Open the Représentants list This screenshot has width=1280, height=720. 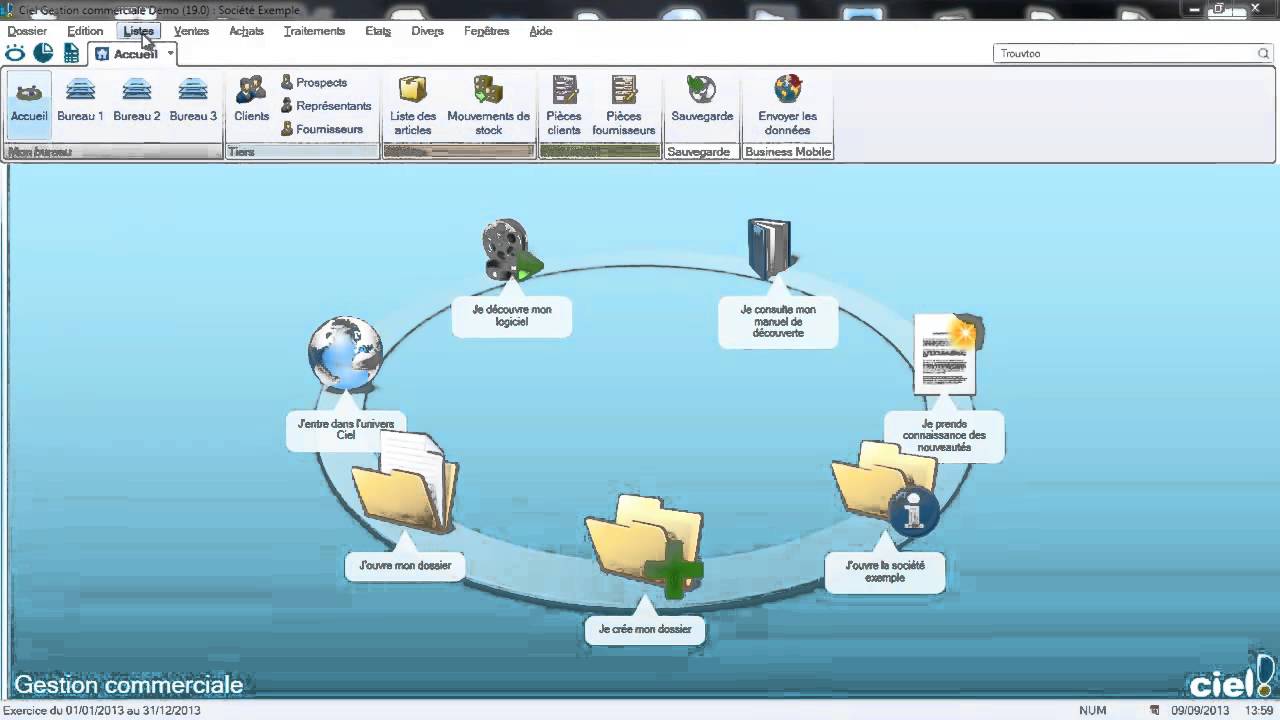click(x=326, y=105)
